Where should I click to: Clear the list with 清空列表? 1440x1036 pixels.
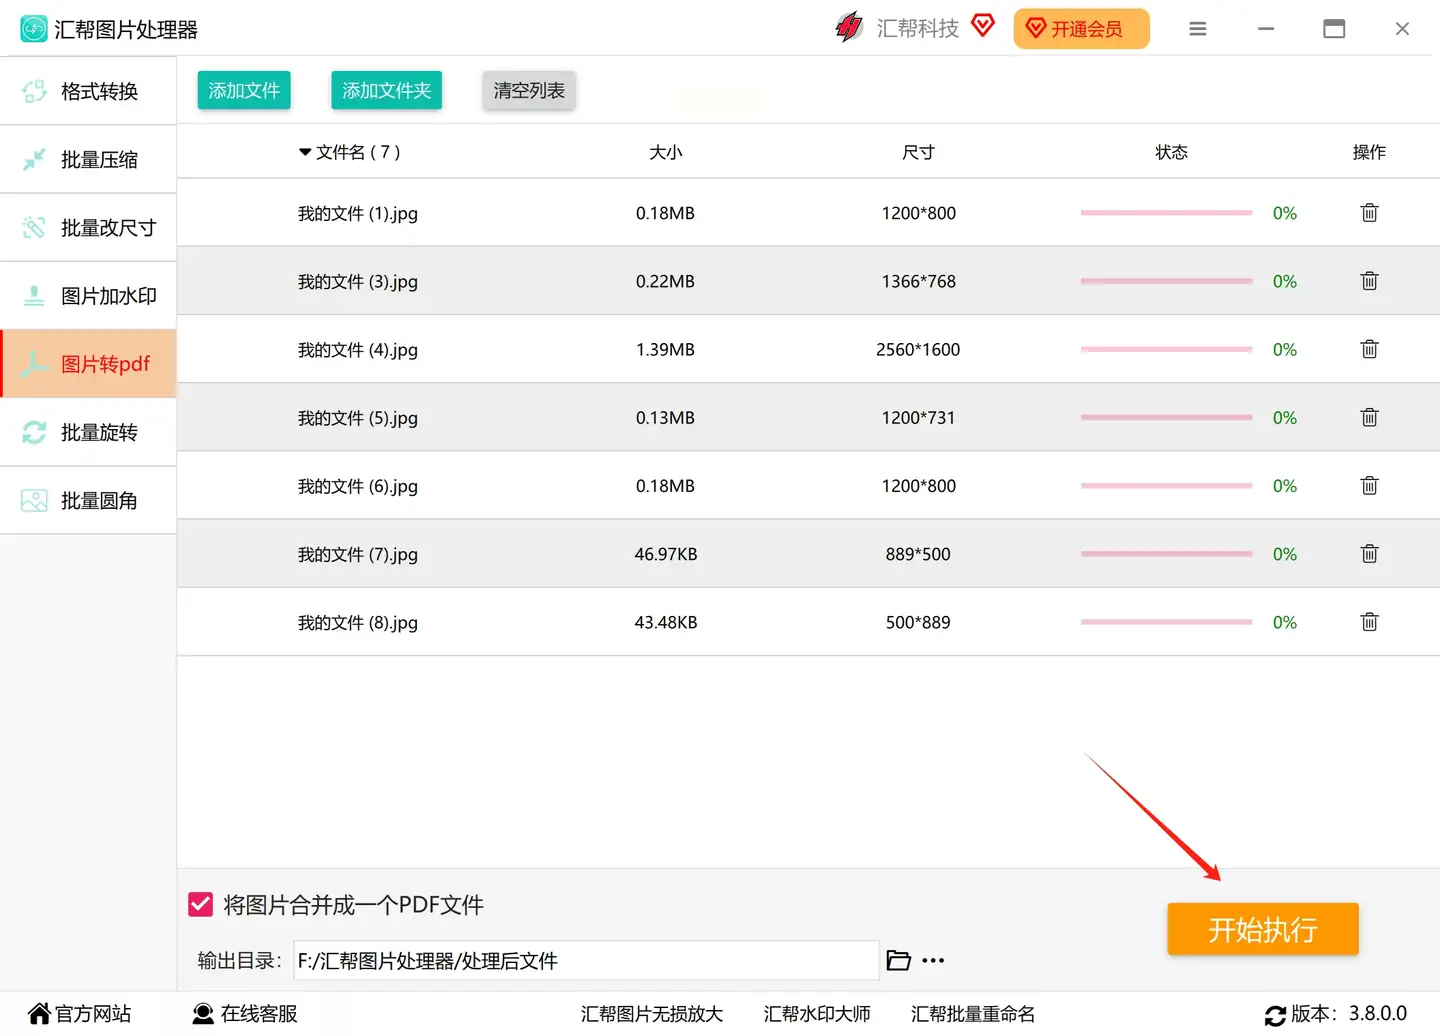(529, 90)
